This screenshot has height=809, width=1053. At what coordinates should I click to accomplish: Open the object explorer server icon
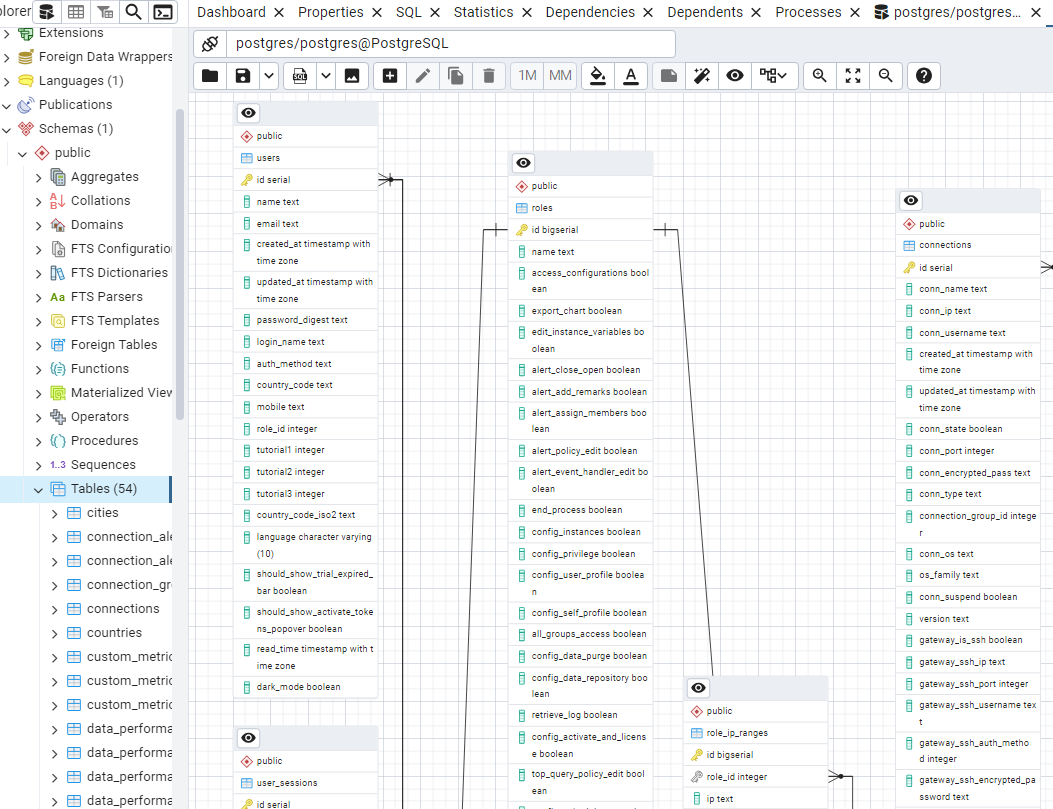tap(46, 12)
